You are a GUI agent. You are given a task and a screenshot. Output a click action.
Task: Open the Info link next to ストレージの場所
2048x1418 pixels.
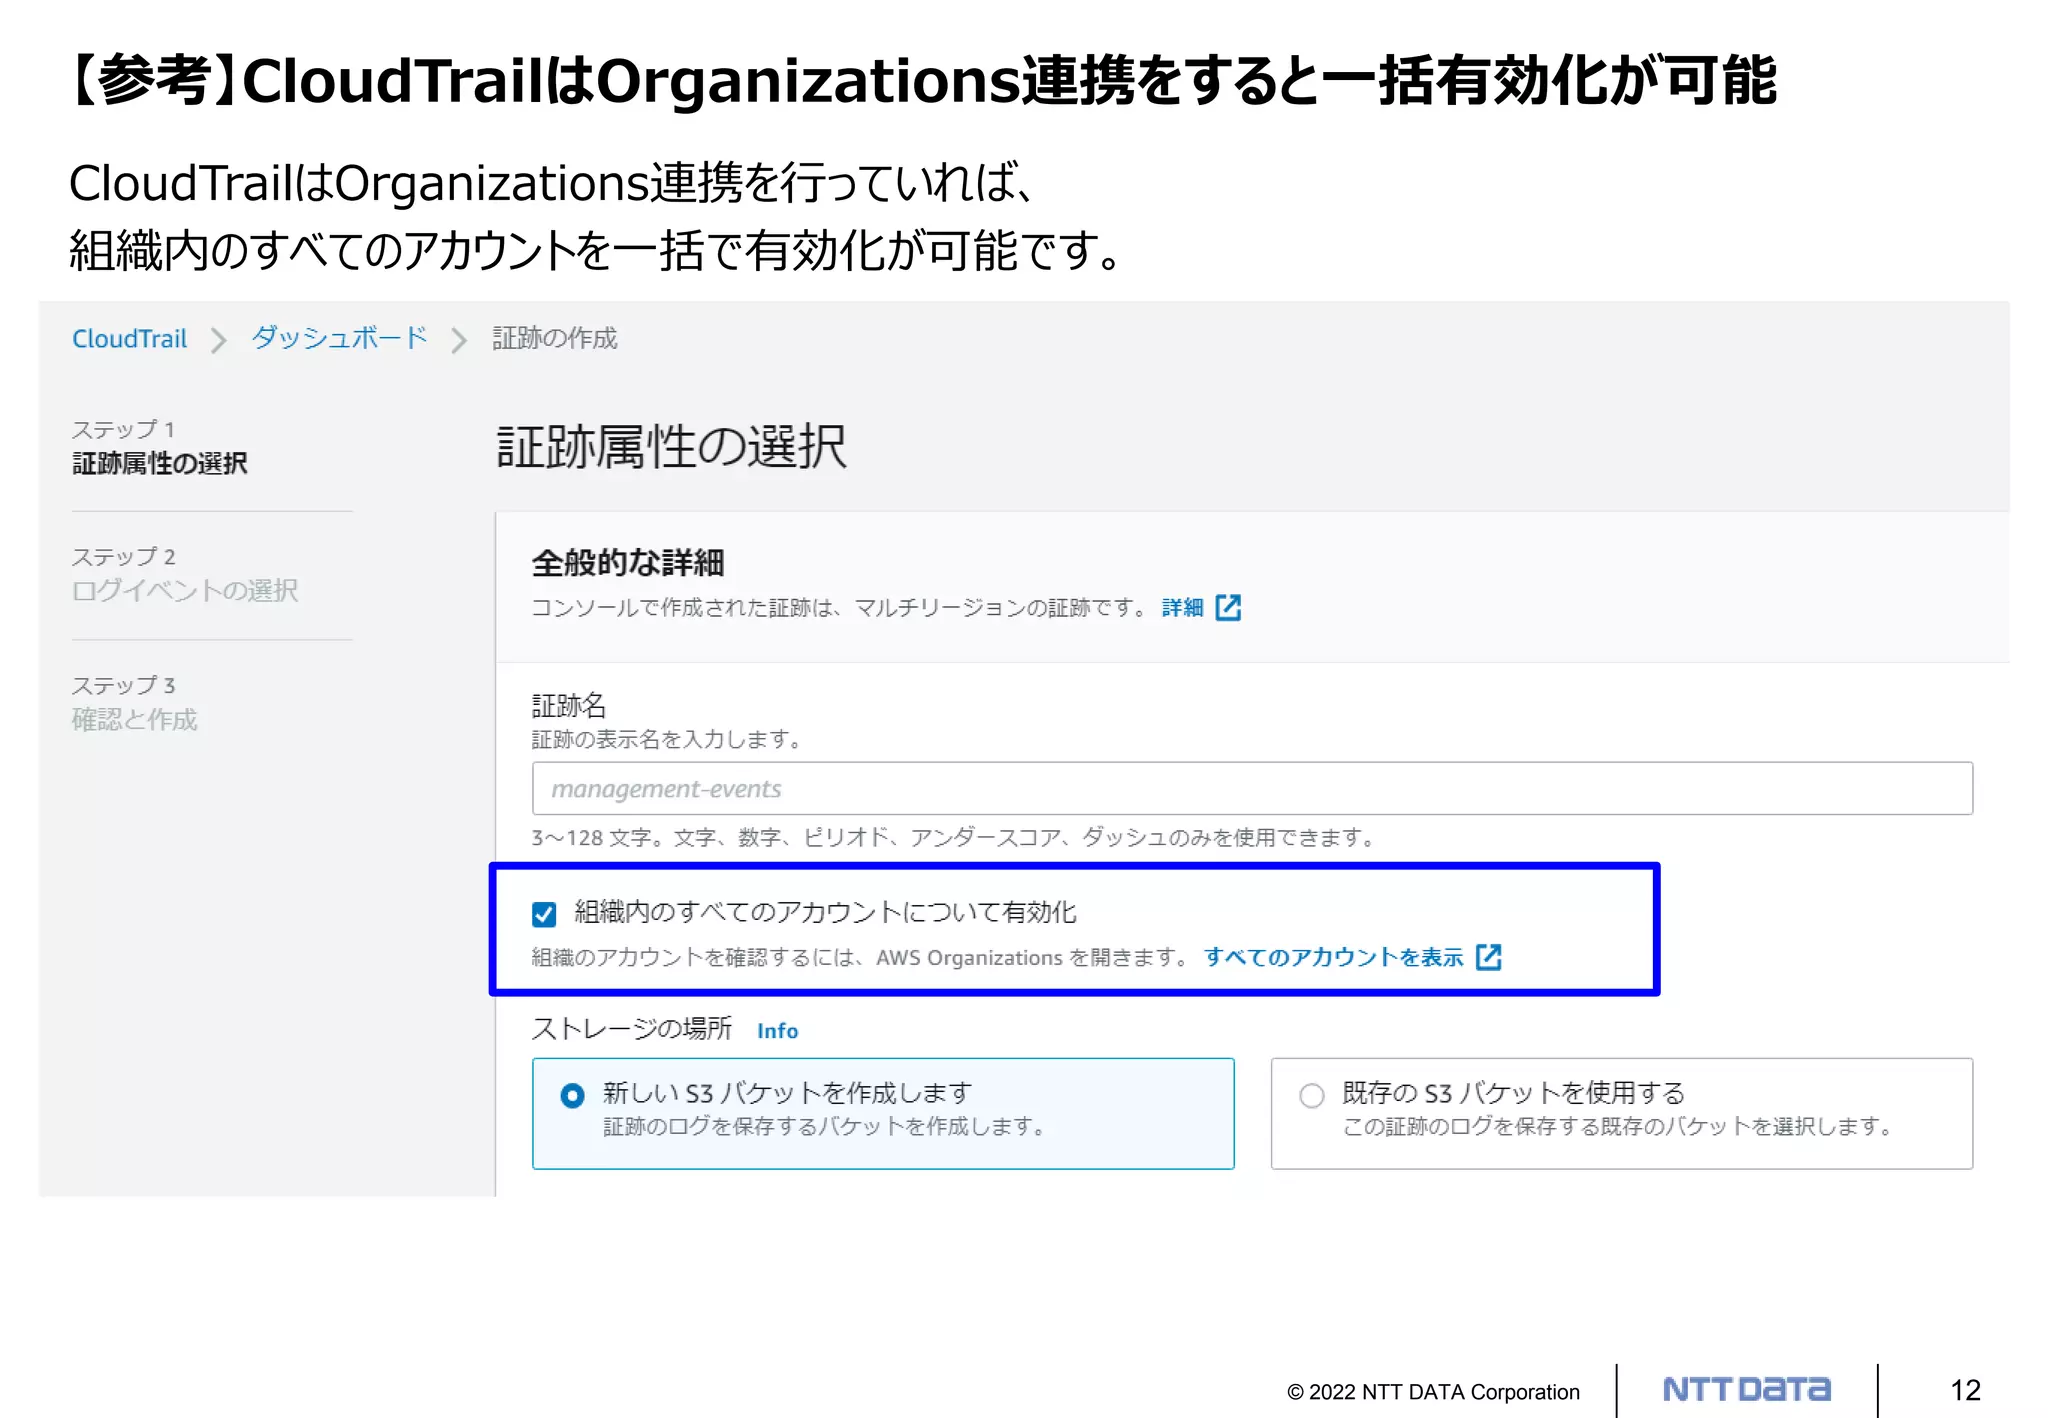pyautogui.click(x=777, y=1031)
